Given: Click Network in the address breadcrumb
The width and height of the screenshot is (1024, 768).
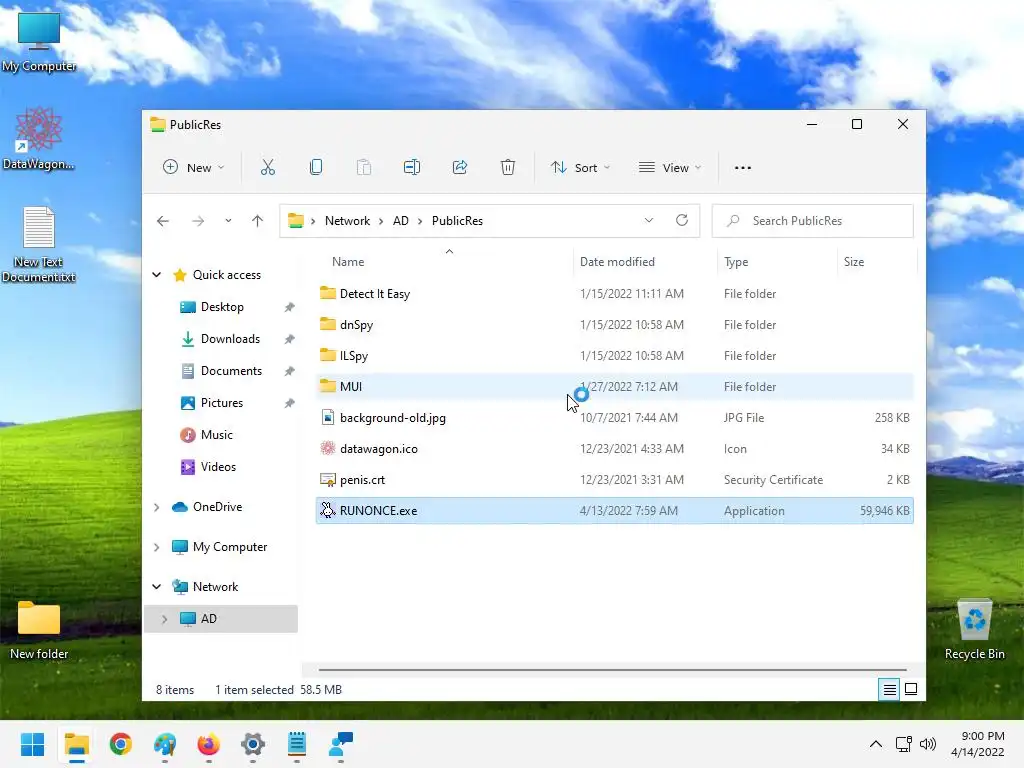Looking at the screenshot, I should point(347,221).
